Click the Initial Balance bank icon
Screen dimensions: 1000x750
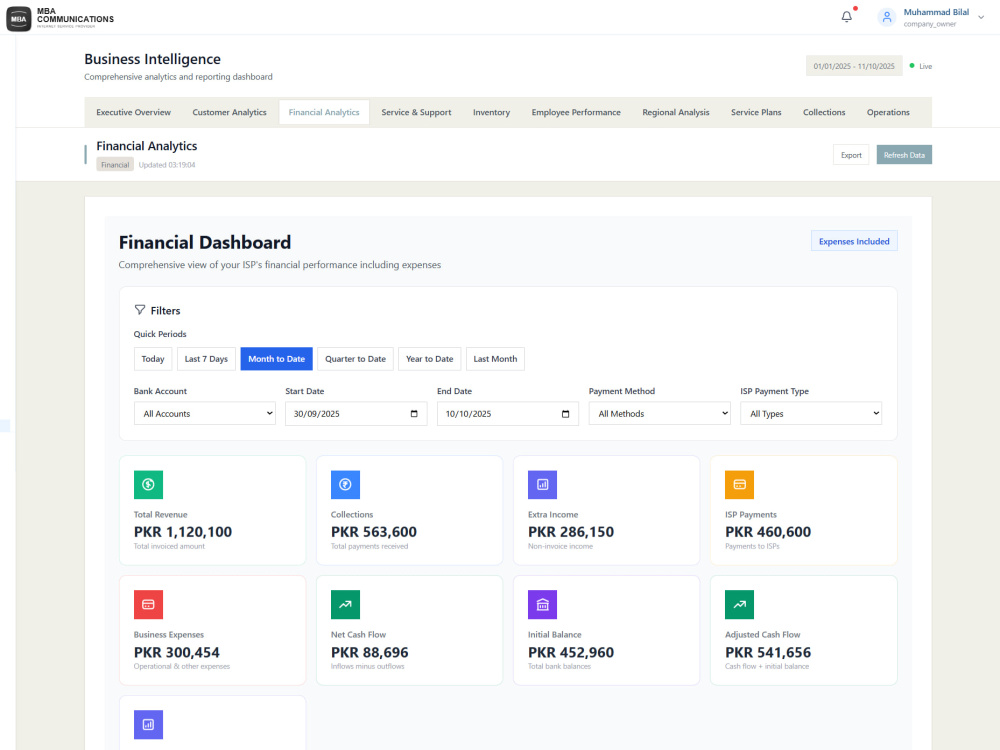542,605
